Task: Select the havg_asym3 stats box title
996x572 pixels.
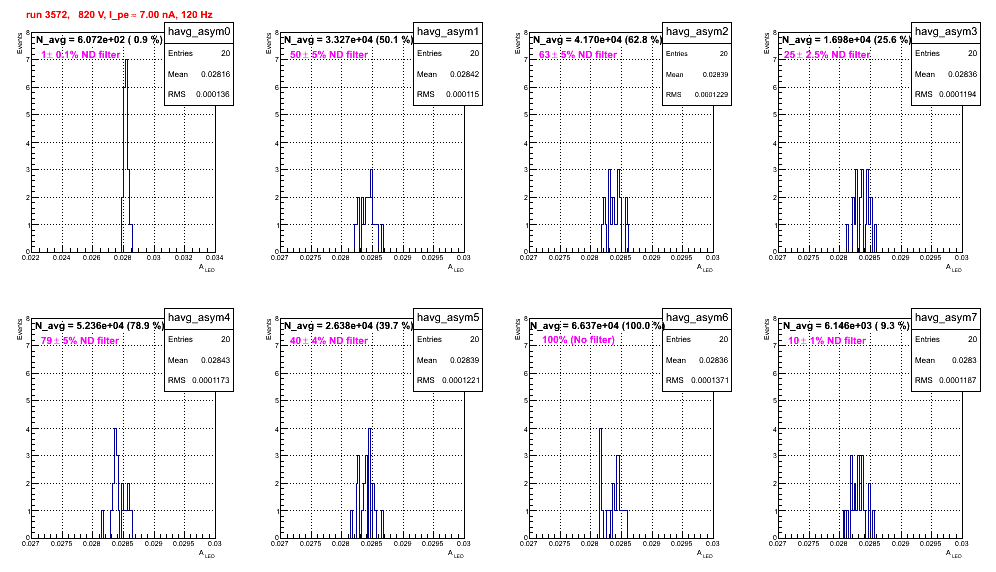Action: pyautogui.click(x=946, y=32)
